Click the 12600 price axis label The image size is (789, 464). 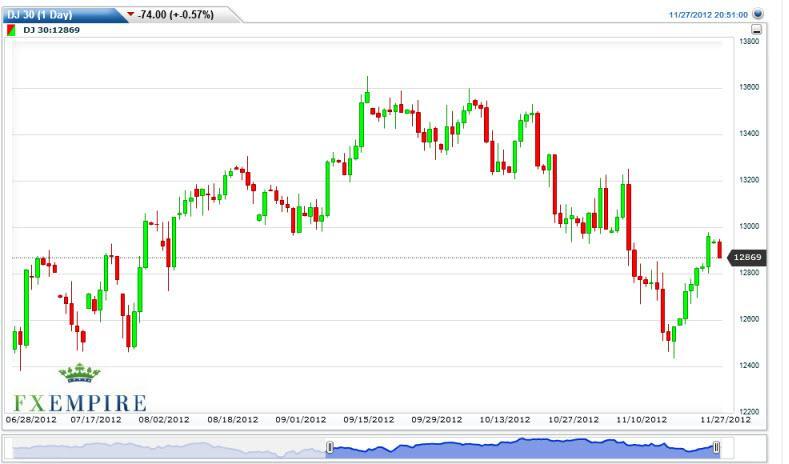tap(749, 319)
